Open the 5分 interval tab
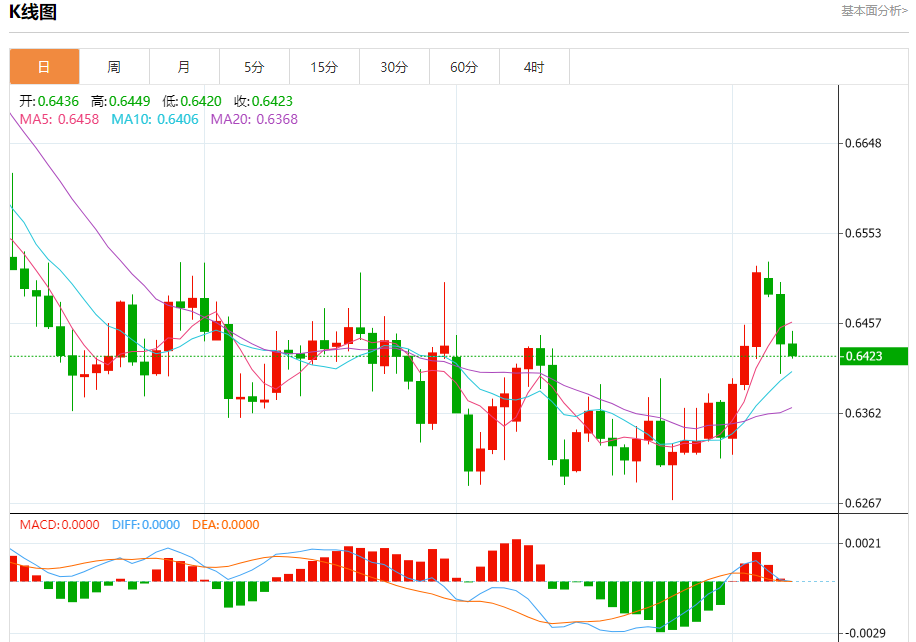Image resolution: width=916 pixels, height=642 pixels. coord(255,67)
